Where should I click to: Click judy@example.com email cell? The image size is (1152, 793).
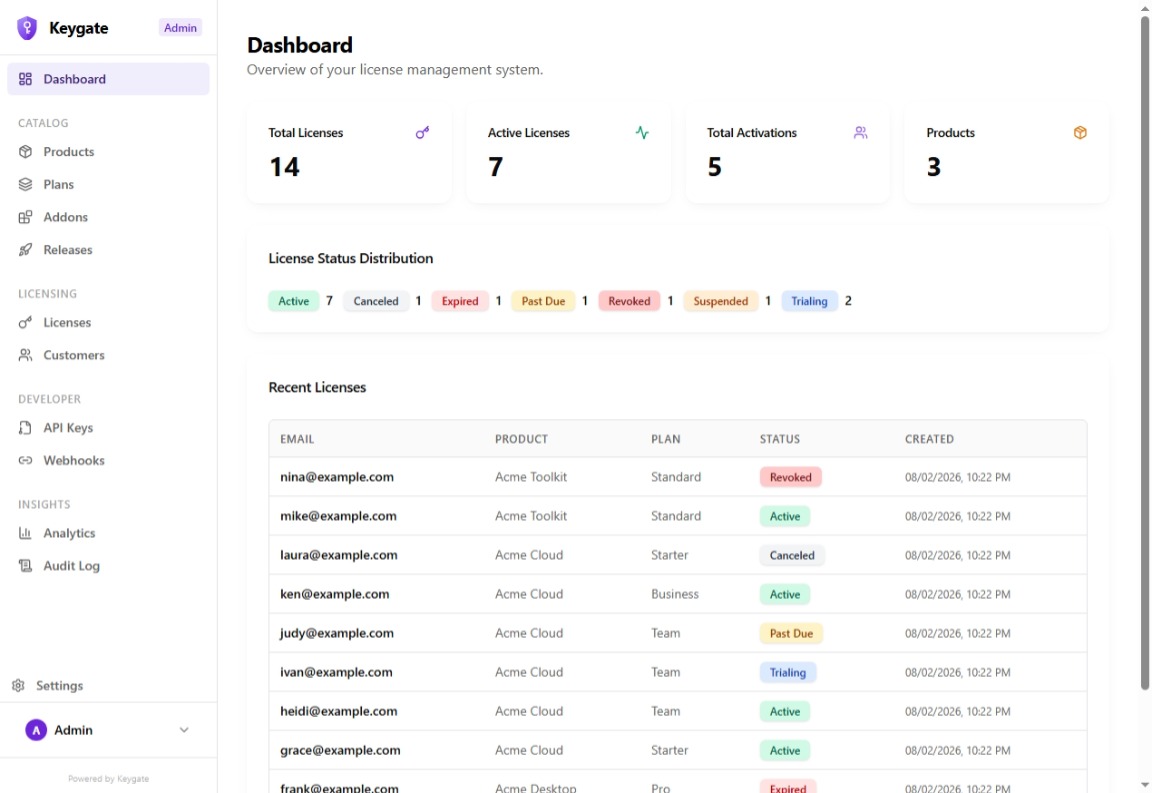[x=336, y=633]
